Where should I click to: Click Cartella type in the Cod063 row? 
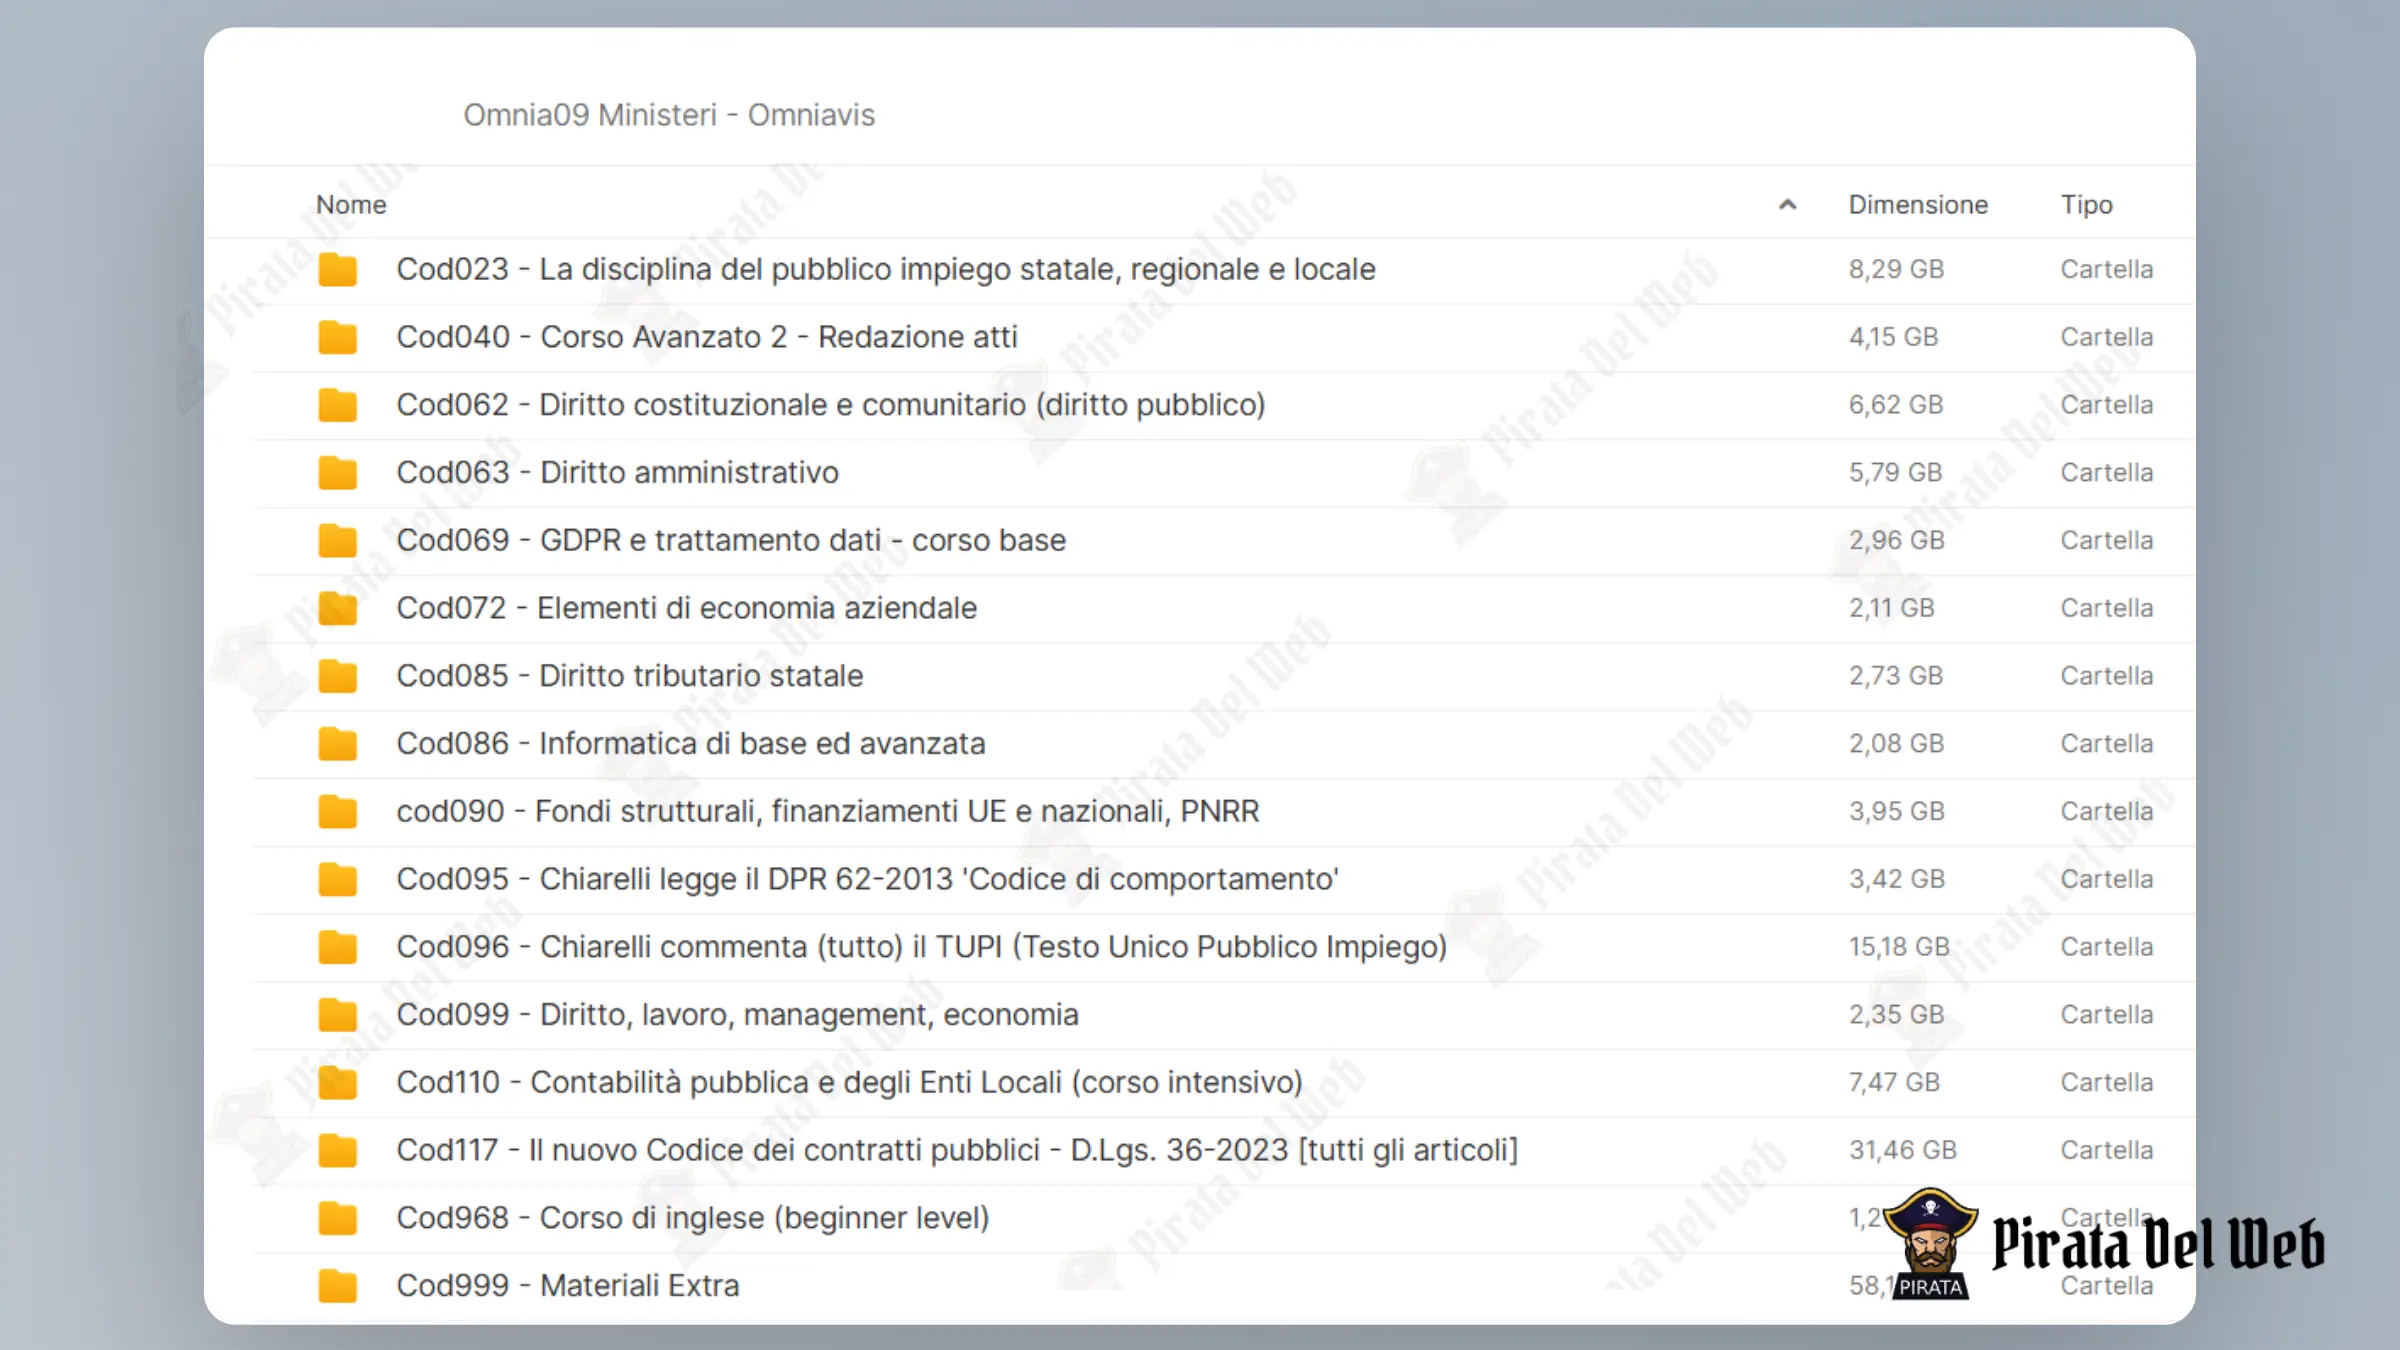point(2106,473)
